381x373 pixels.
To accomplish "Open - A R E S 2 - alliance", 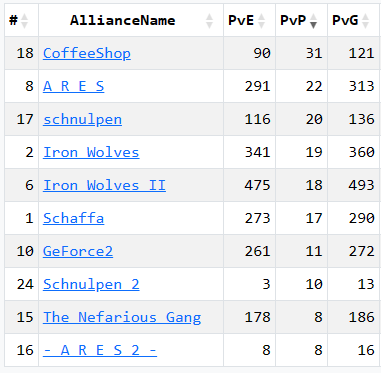I will point(100,350).
